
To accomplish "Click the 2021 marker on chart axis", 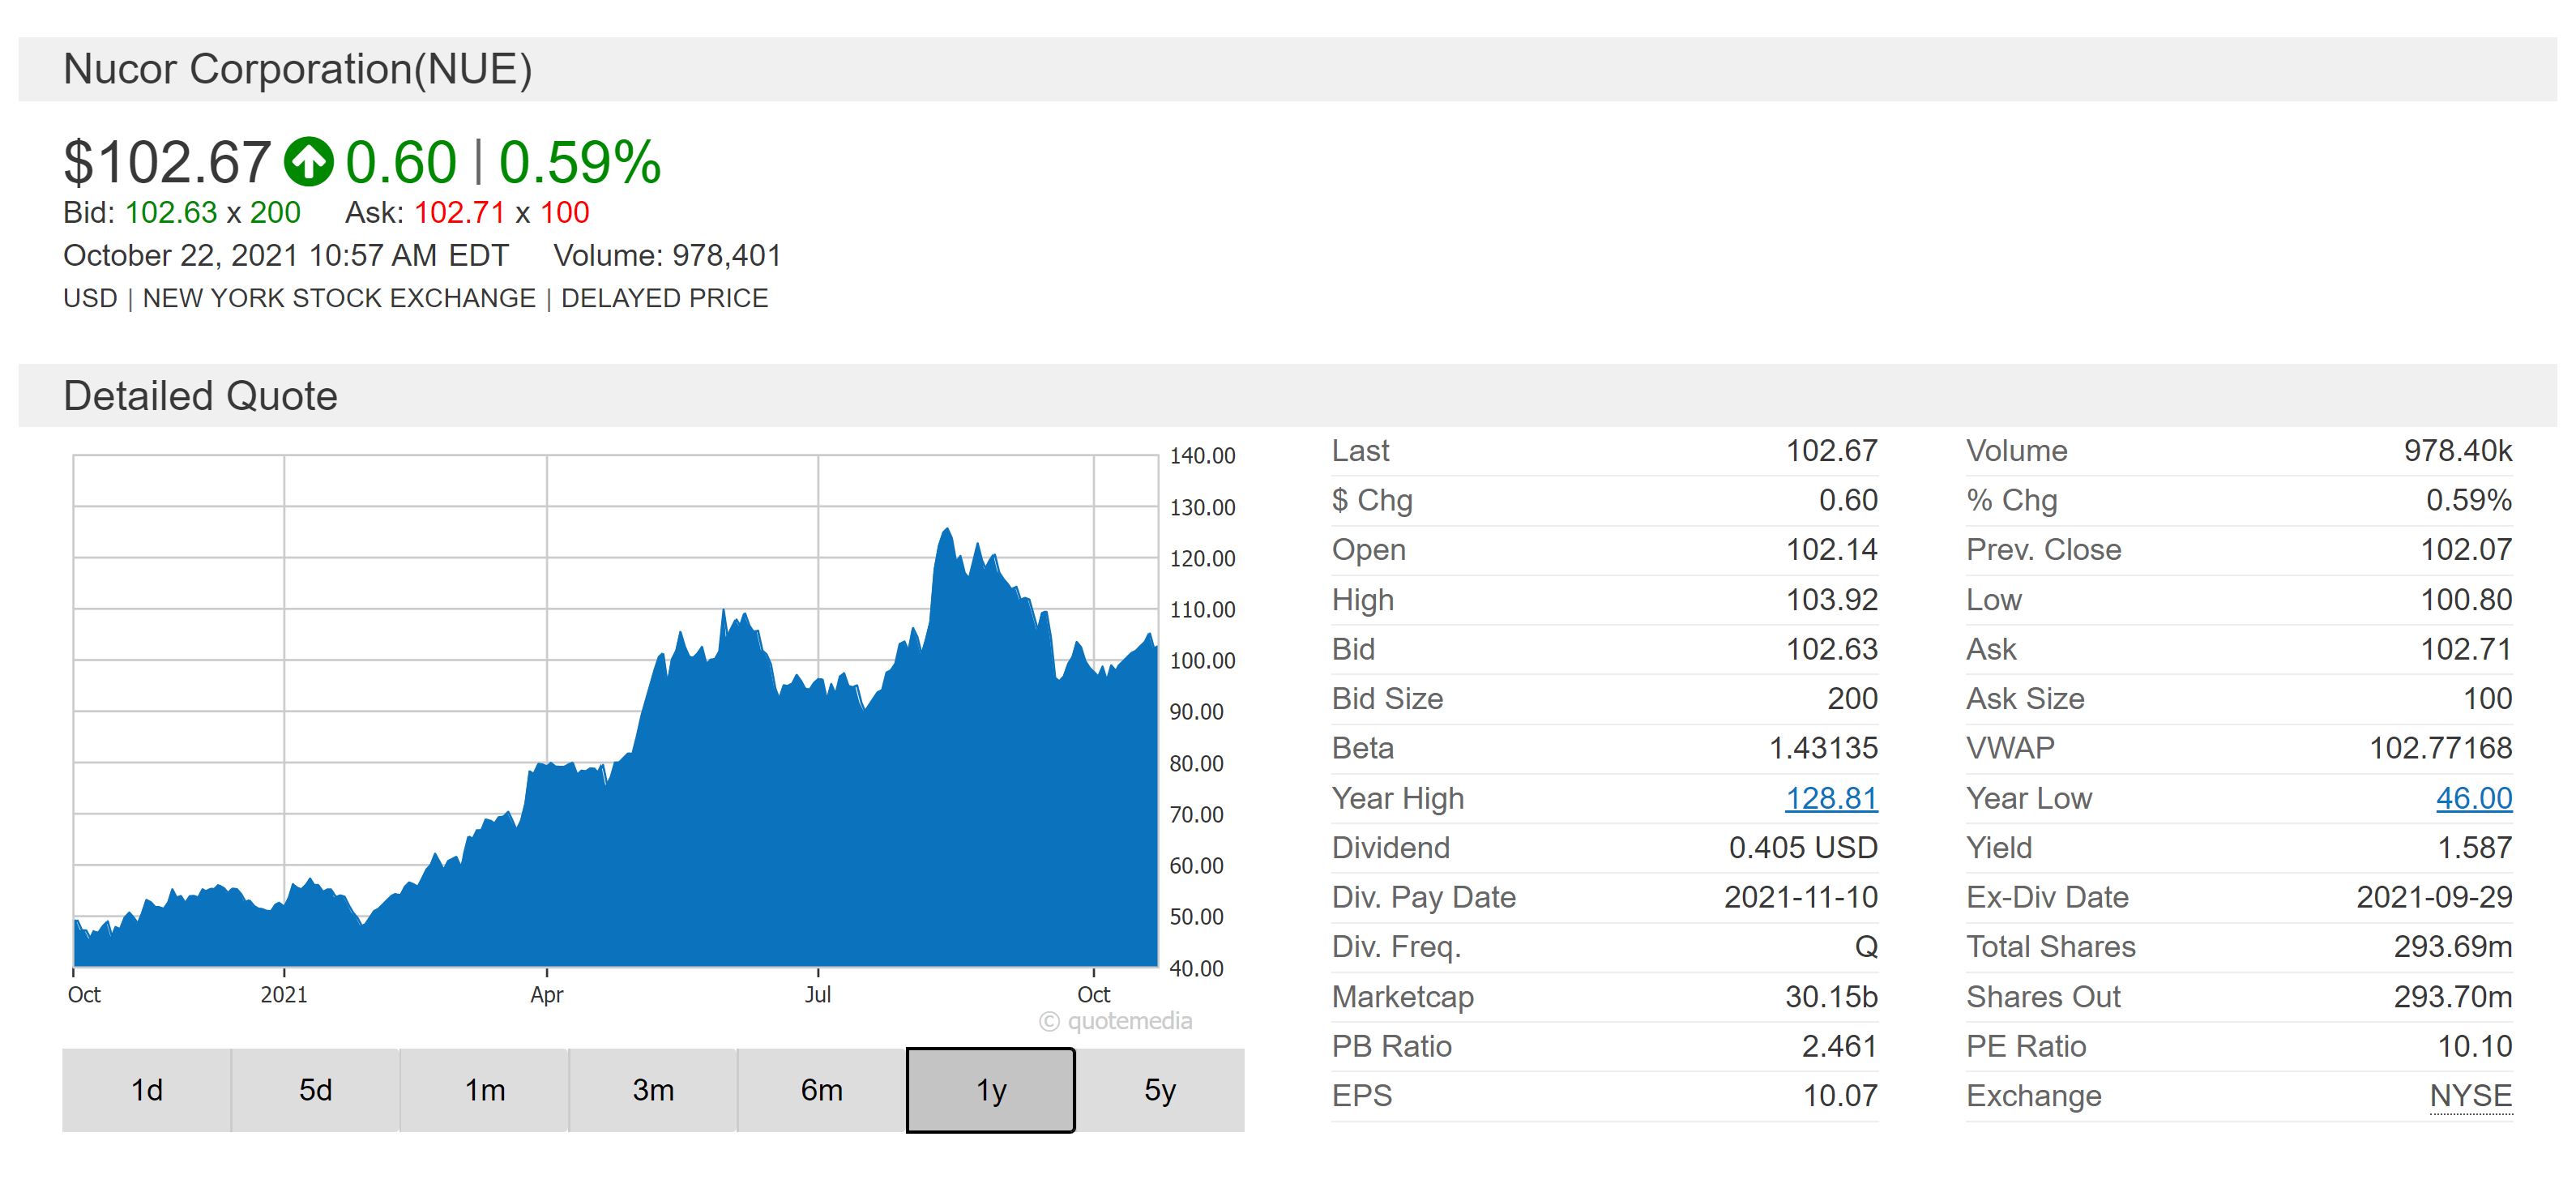I will point(284,994).
